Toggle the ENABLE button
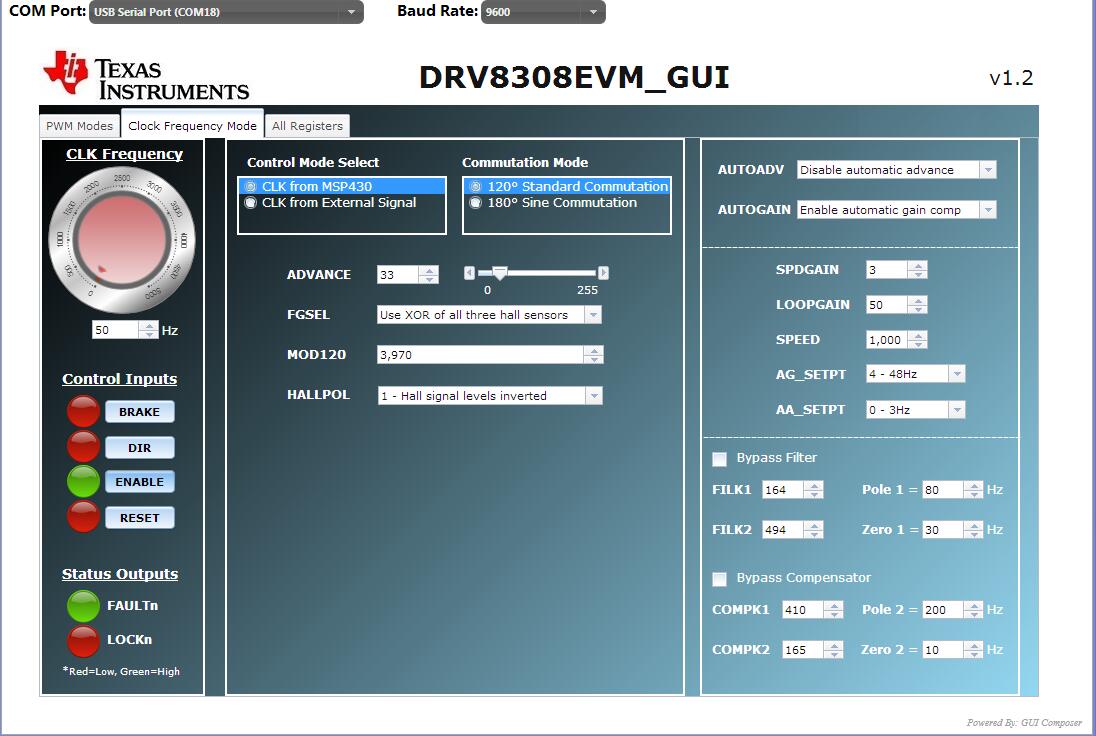Screen dimensions: 1096x736 (x=140, y=482)
